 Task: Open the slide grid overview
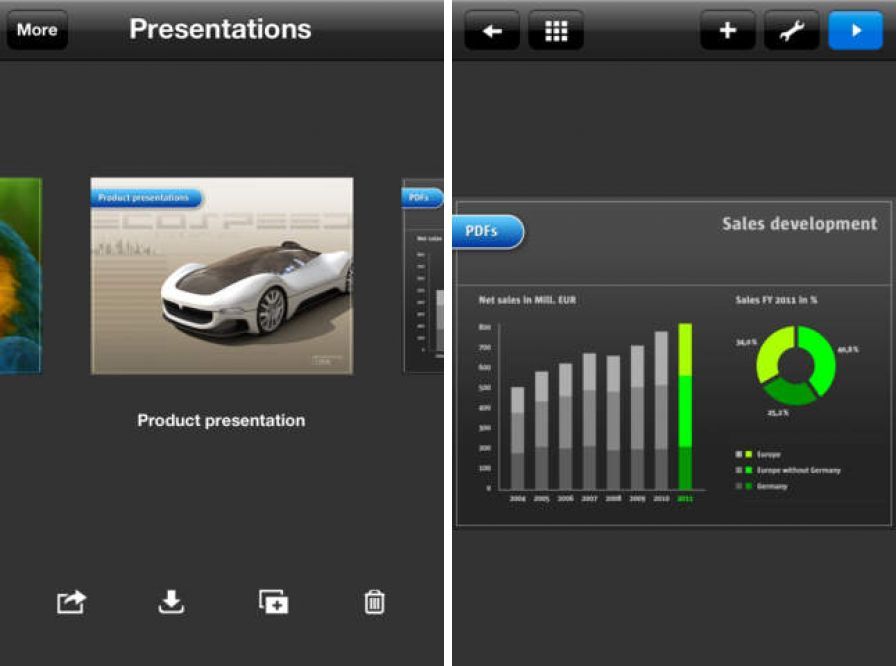click(x=556, y=31)
